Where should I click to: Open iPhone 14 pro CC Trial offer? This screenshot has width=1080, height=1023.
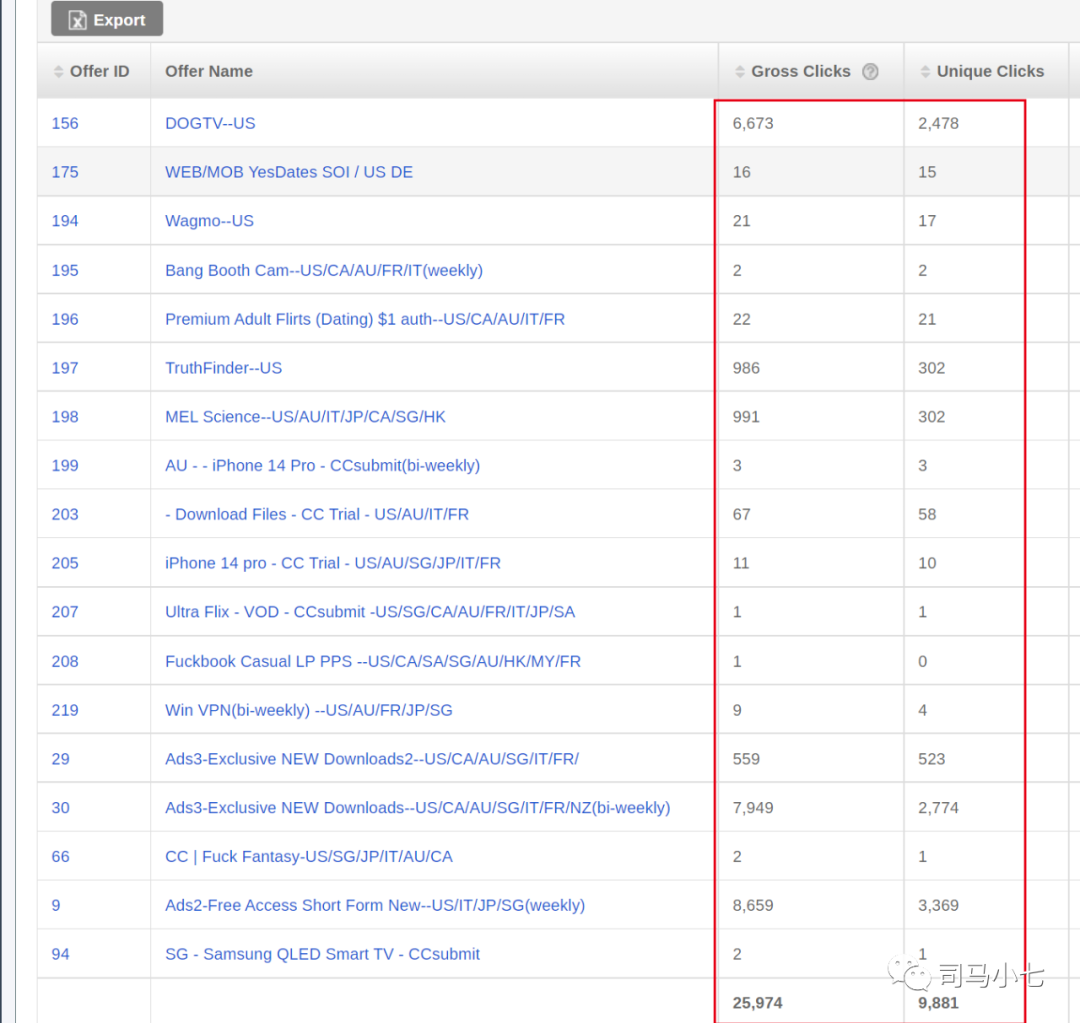tap(333, 563)
